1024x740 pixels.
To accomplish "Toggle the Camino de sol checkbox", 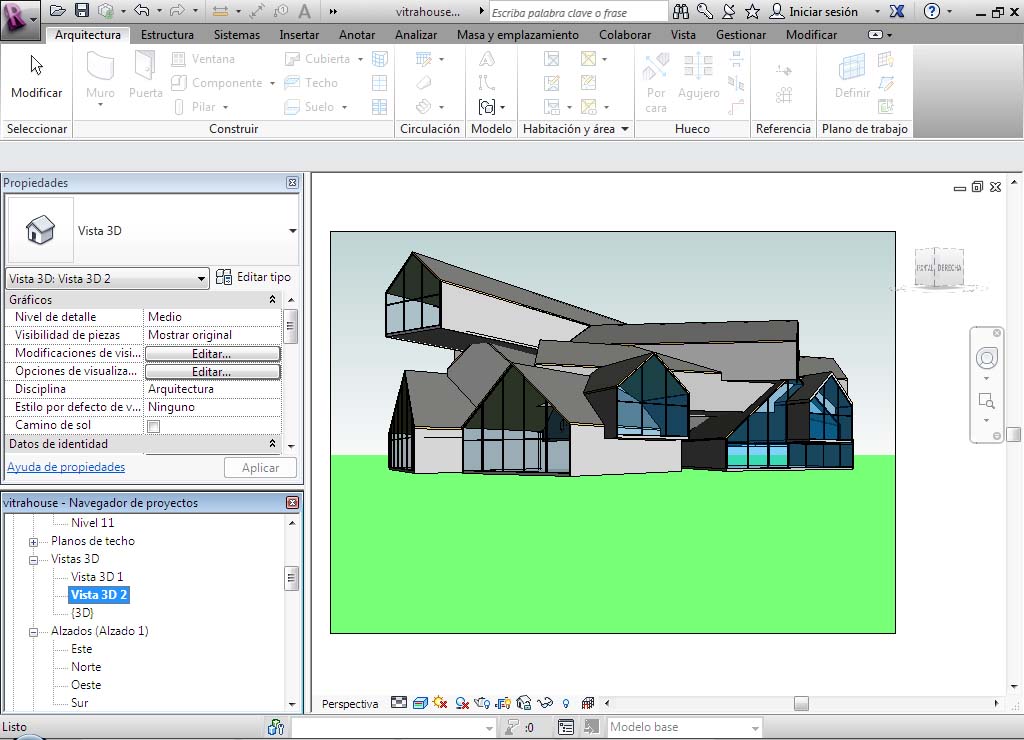I will click(154, 426).
